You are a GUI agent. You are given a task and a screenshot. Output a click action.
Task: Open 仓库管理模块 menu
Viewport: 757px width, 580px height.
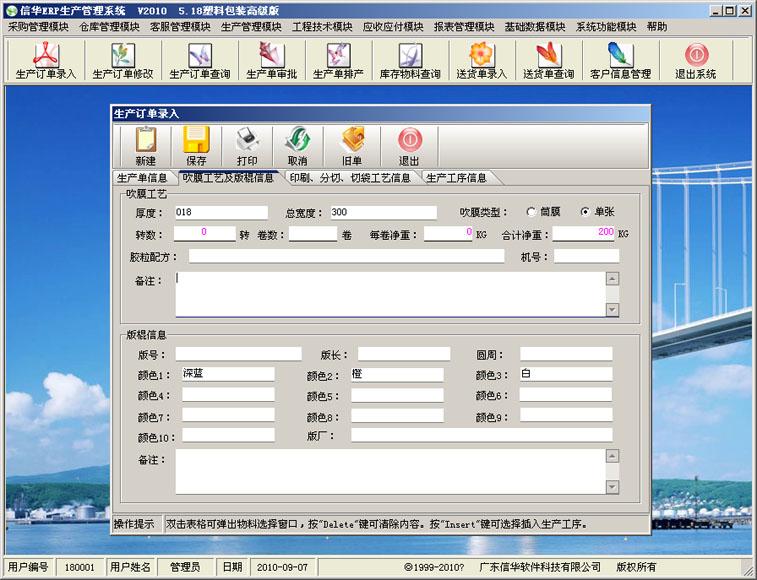110,27
